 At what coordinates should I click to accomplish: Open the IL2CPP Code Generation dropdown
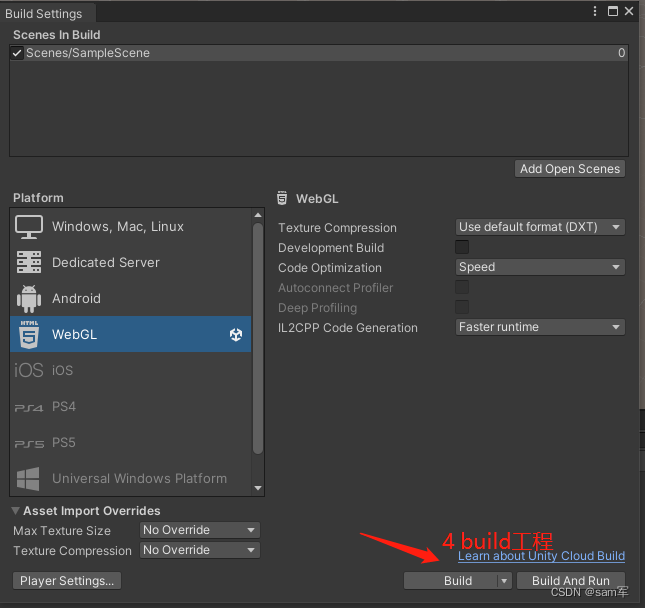540,327
